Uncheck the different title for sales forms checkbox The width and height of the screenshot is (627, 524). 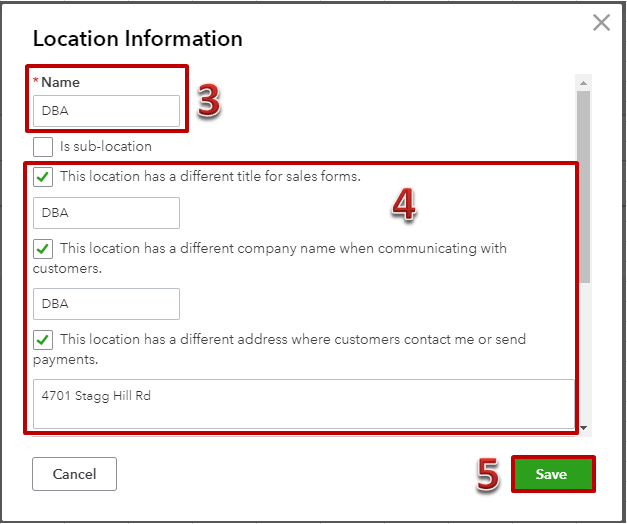point(43,177)
